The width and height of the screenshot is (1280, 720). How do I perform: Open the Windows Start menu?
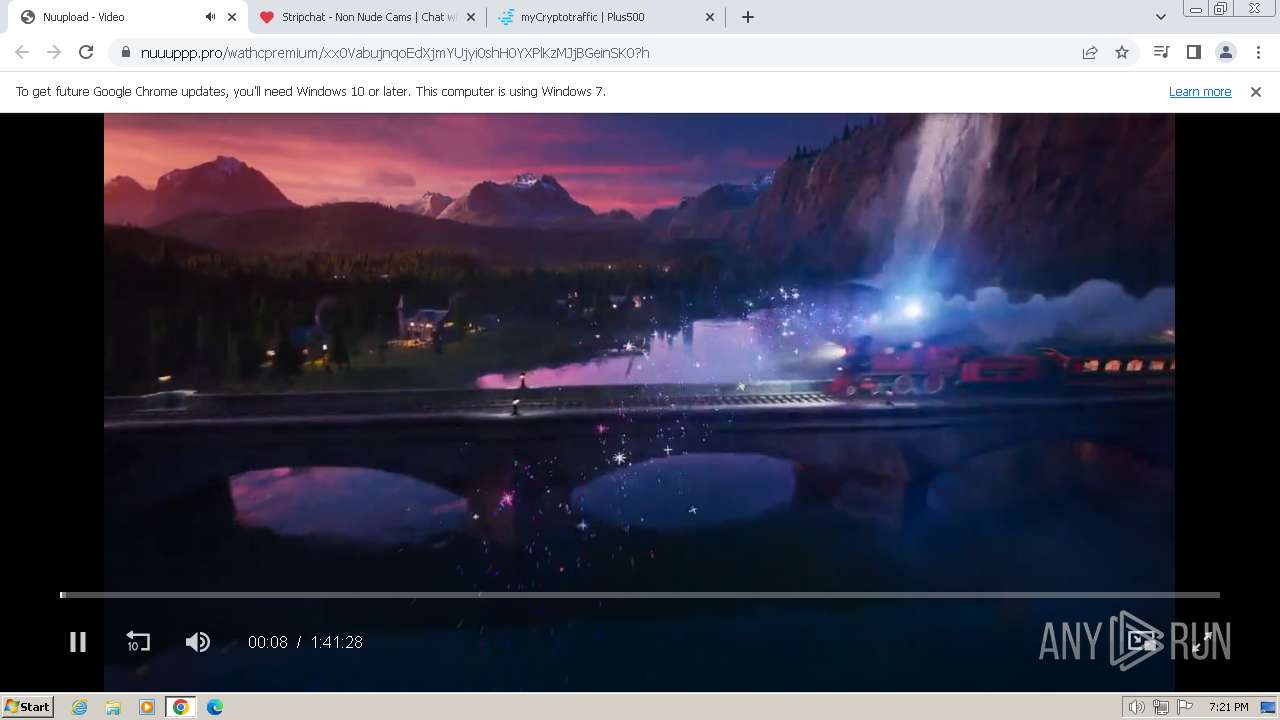(28, 706)
